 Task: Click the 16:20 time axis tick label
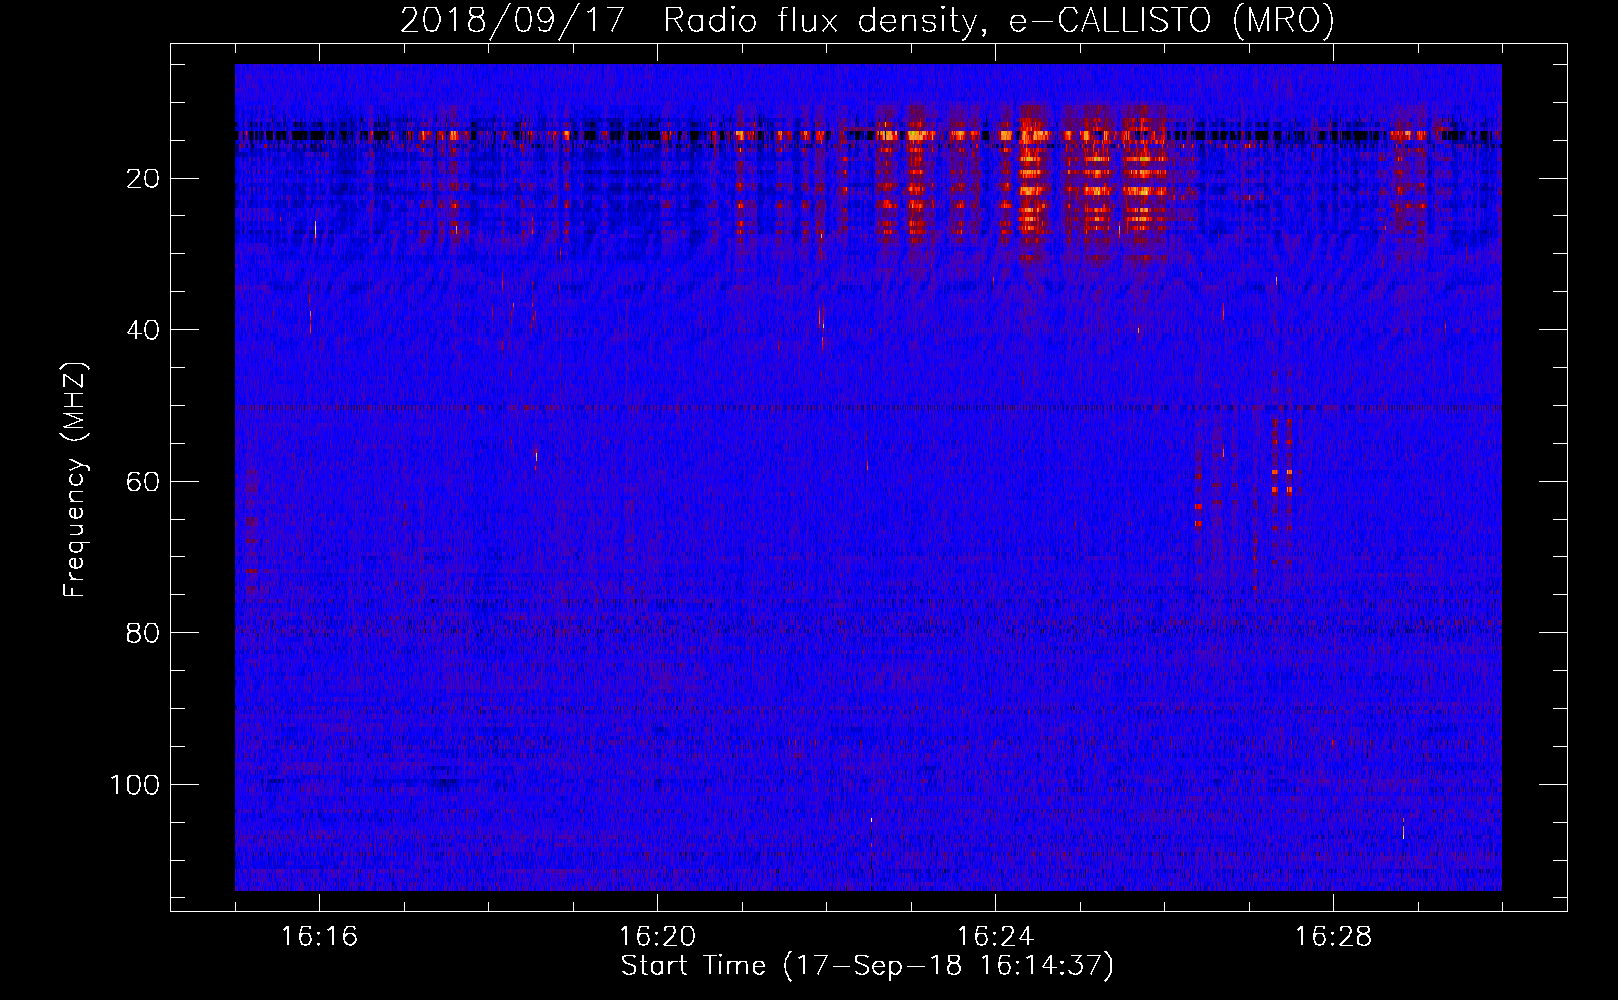[657, 937]
